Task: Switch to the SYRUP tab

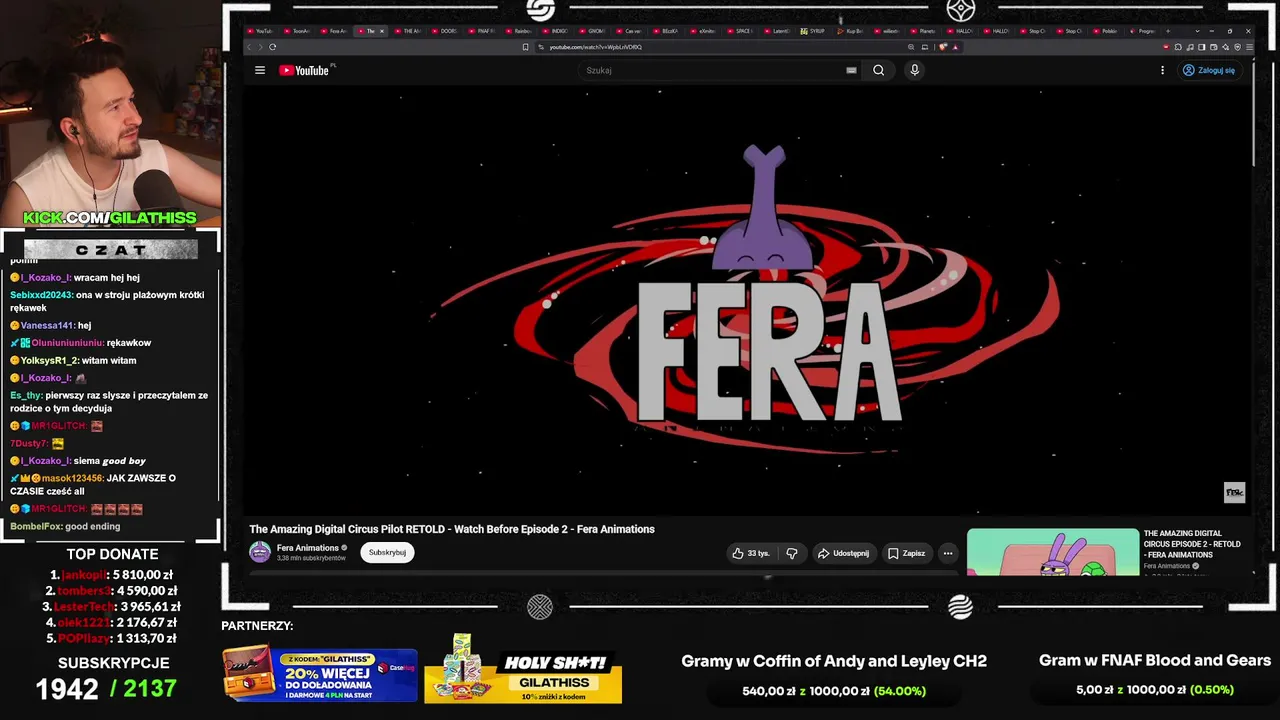Action: pos(815,31)
